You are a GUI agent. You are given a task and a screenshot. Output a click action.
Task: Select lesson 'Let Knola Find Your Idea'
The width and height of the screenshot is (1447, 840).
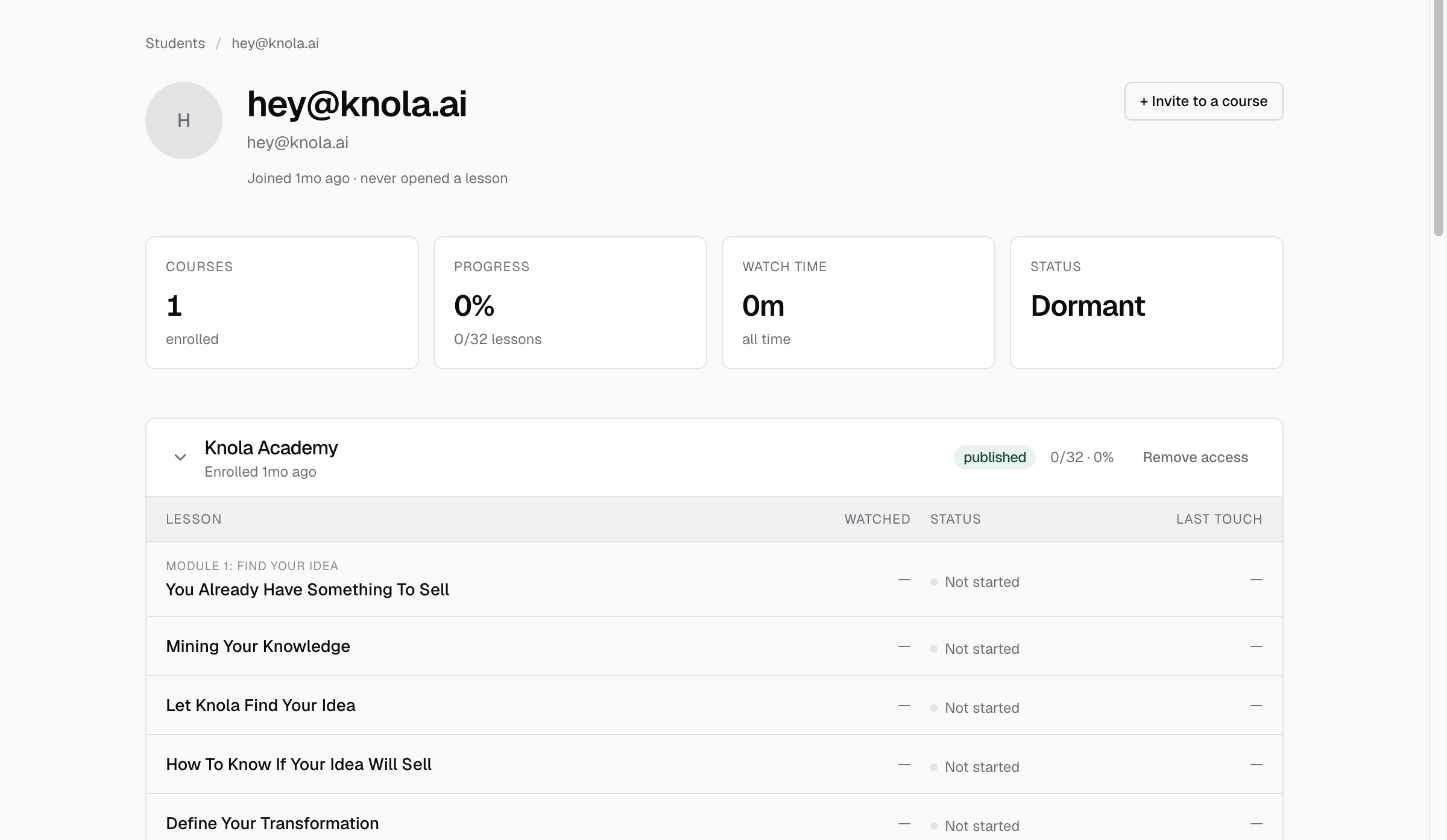click(261, 705)
